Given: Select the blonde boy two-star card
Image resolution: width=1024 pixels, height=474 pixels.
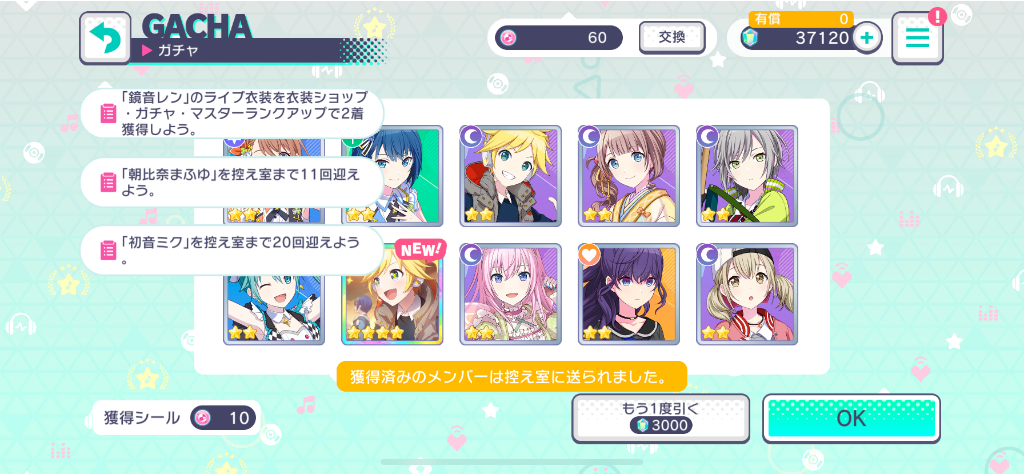Looking at the screenshot, I should click(x=510, y=176).
